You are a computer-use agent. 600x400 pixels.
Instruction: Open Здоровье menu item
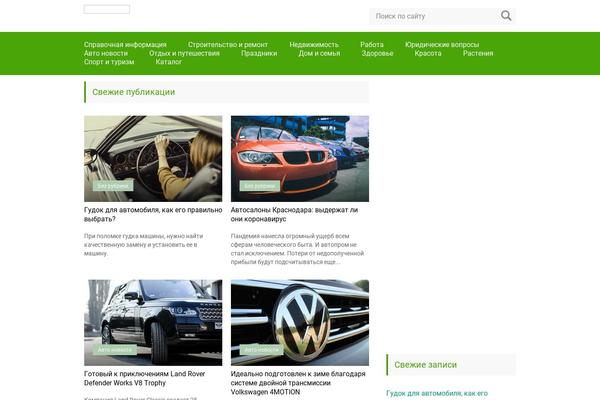[377, 53]
